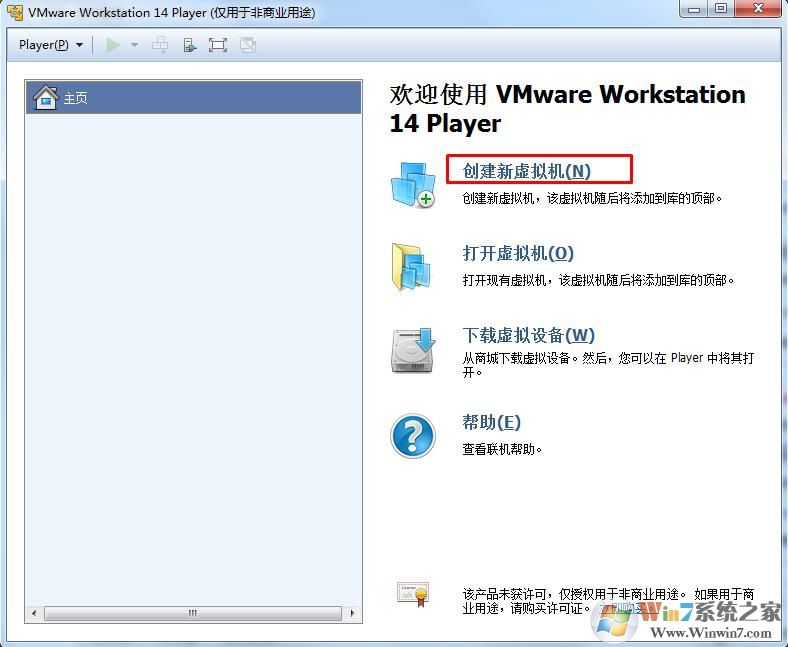The height and width of the screenshot is (647, 788).
Task: Click the create new virtual machine icon
Action: point(412,184)
